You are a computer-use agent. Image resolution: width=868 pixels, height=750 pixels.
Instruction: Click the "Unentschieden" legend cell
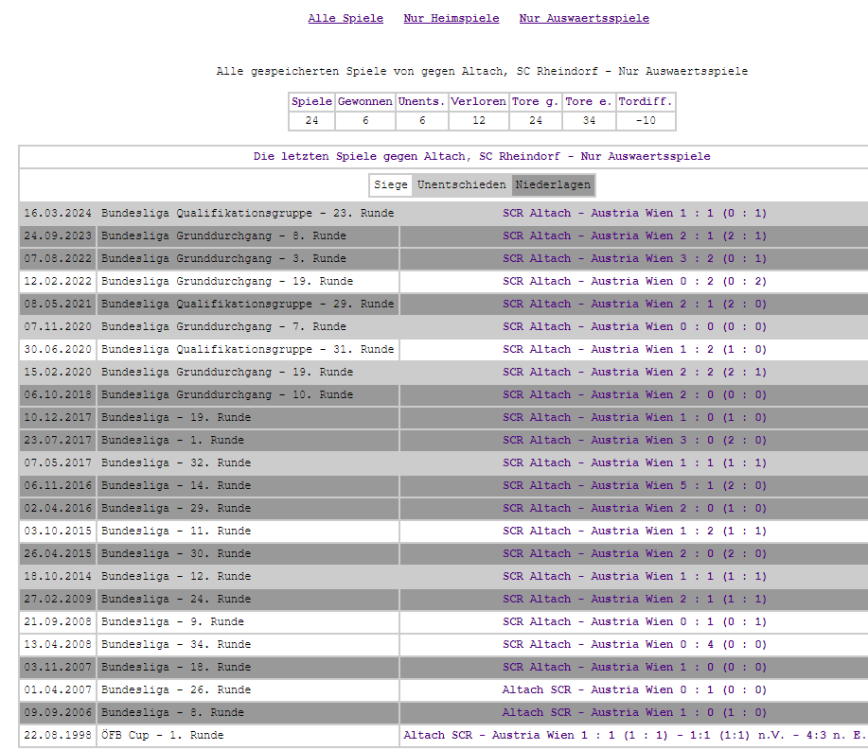pyautogui.click(x=462, y=185)
